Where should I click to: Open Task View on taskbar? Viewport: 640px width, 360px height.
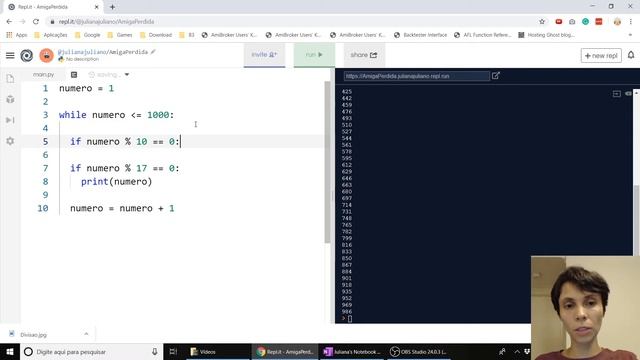point(173,351)
